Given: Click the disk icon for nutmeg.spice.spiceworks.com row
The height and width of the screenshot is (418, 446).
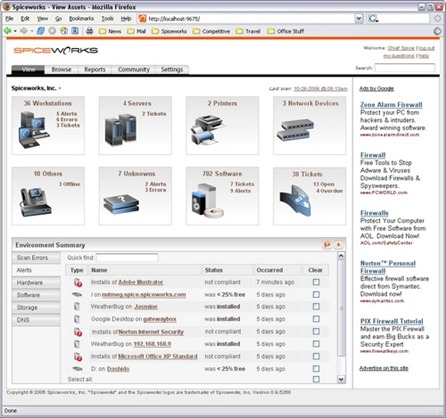Looking at the screenshot, I should click(x=77, y=295).
